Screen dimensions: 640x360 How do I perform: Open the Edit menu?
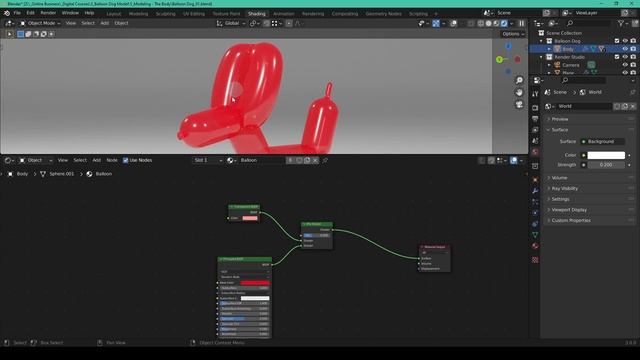pos(31,13)
